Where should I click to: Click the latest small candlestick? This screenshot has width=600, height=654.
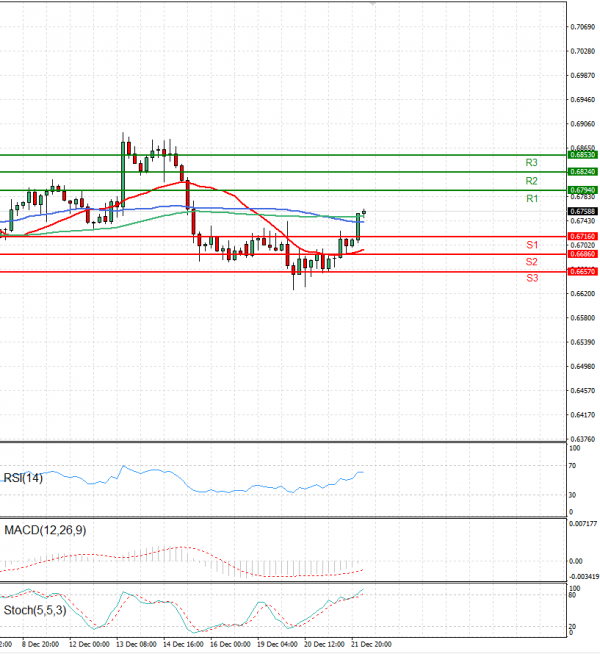[364, 213]
